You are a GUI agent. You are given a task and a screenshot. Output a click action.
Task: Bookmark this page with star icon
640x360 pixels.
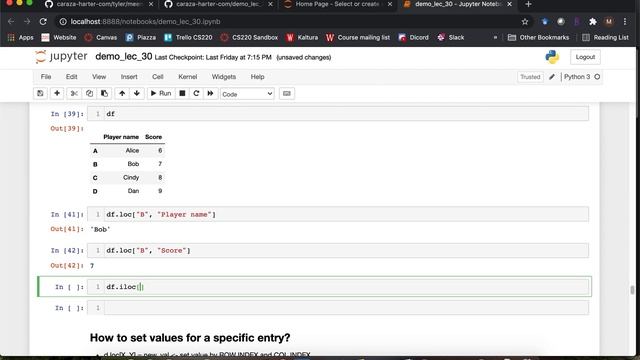click(x=524, y=22)
